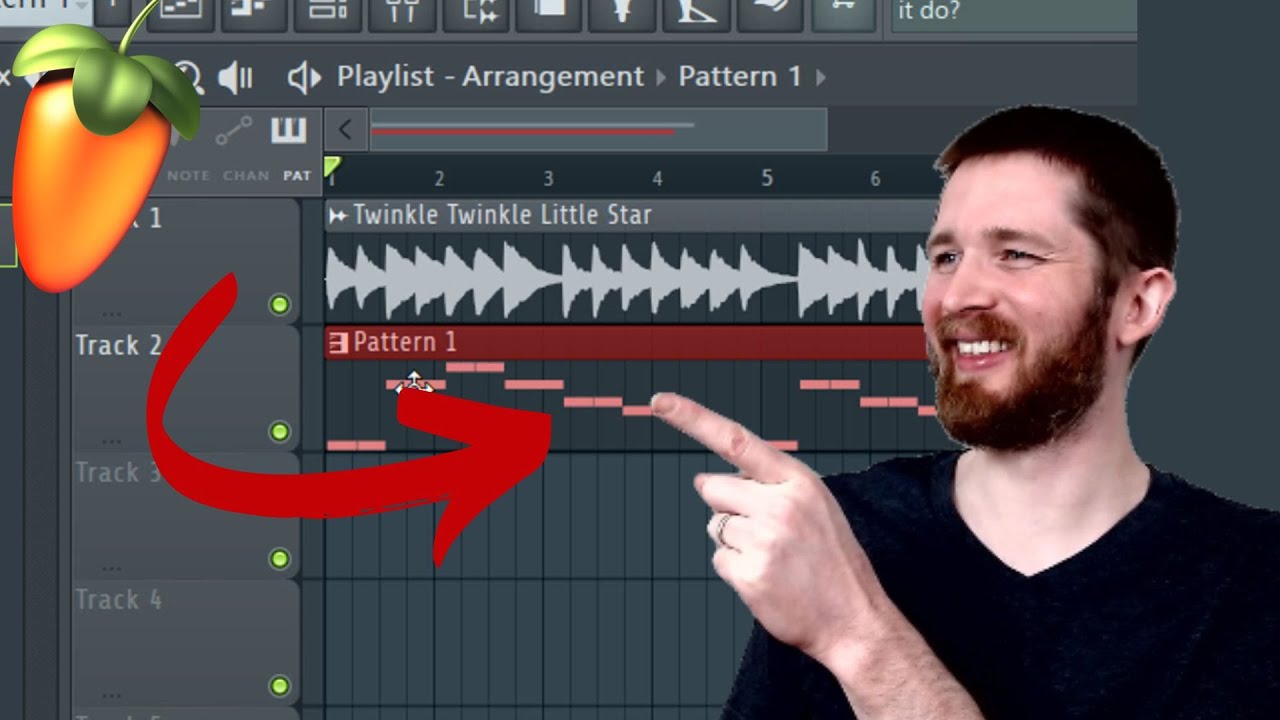Click the Twinkle Twinkle clip menu icon

[338, 215]
